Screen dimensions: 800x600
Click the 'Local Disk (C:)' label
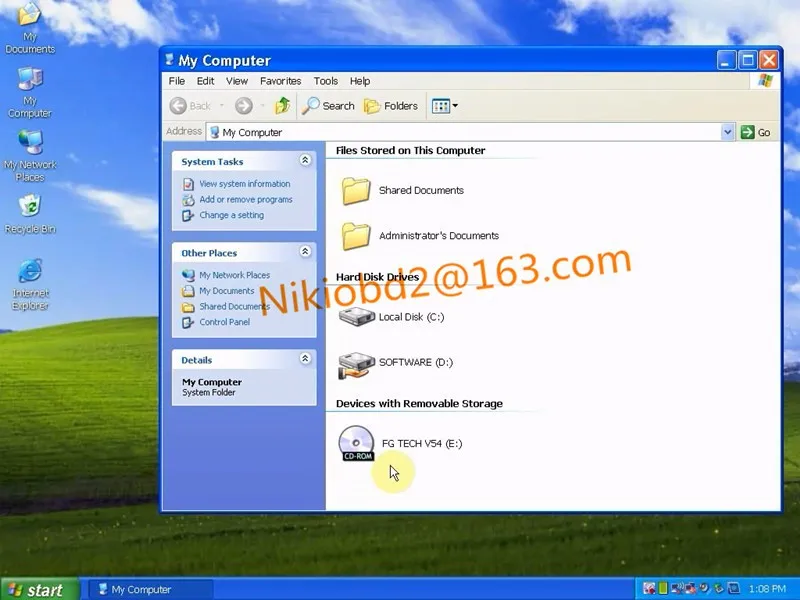tap(411, 317)
